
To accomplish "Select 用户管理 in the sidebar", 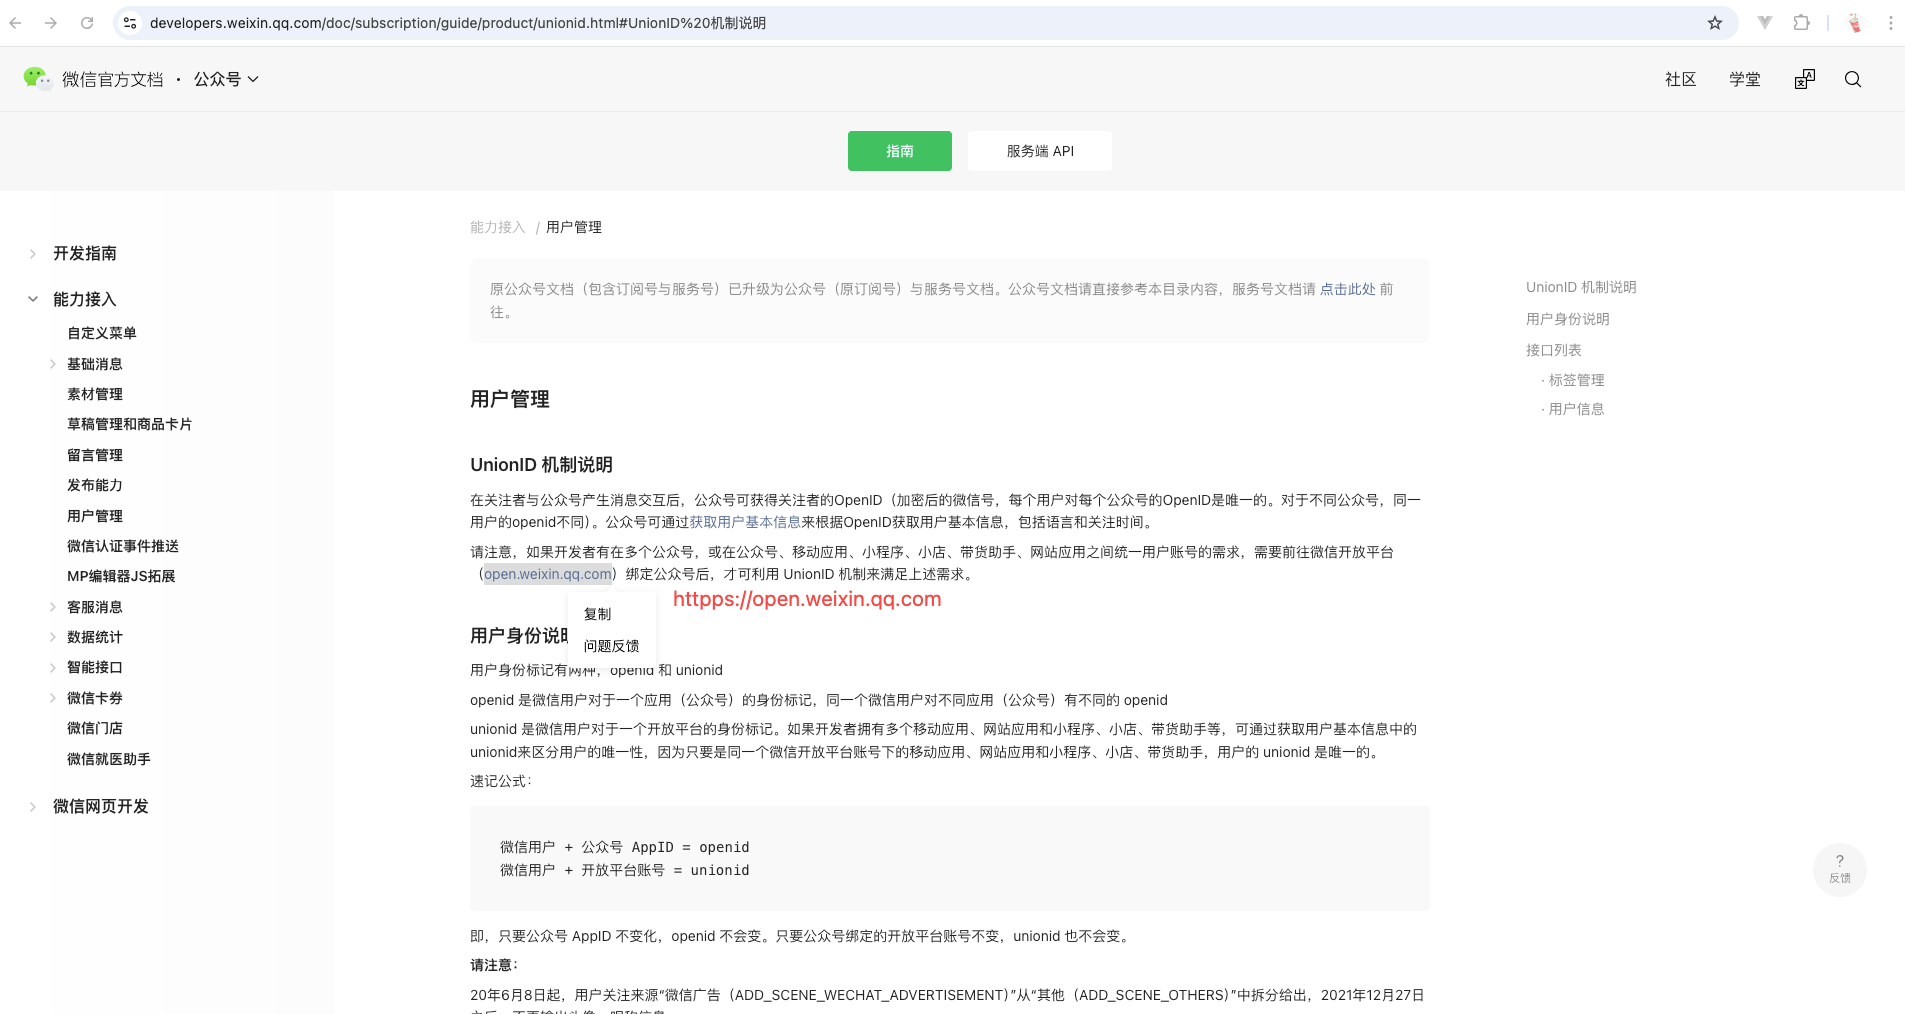I will (95, 516).
